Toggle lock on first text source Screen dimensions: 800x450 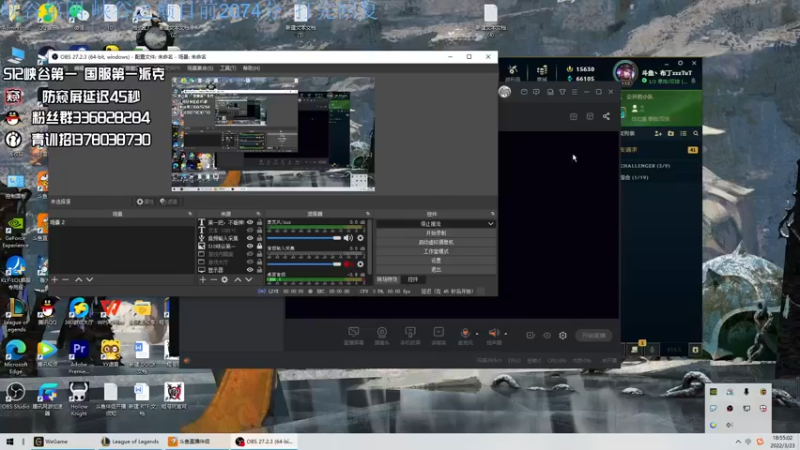259,222
